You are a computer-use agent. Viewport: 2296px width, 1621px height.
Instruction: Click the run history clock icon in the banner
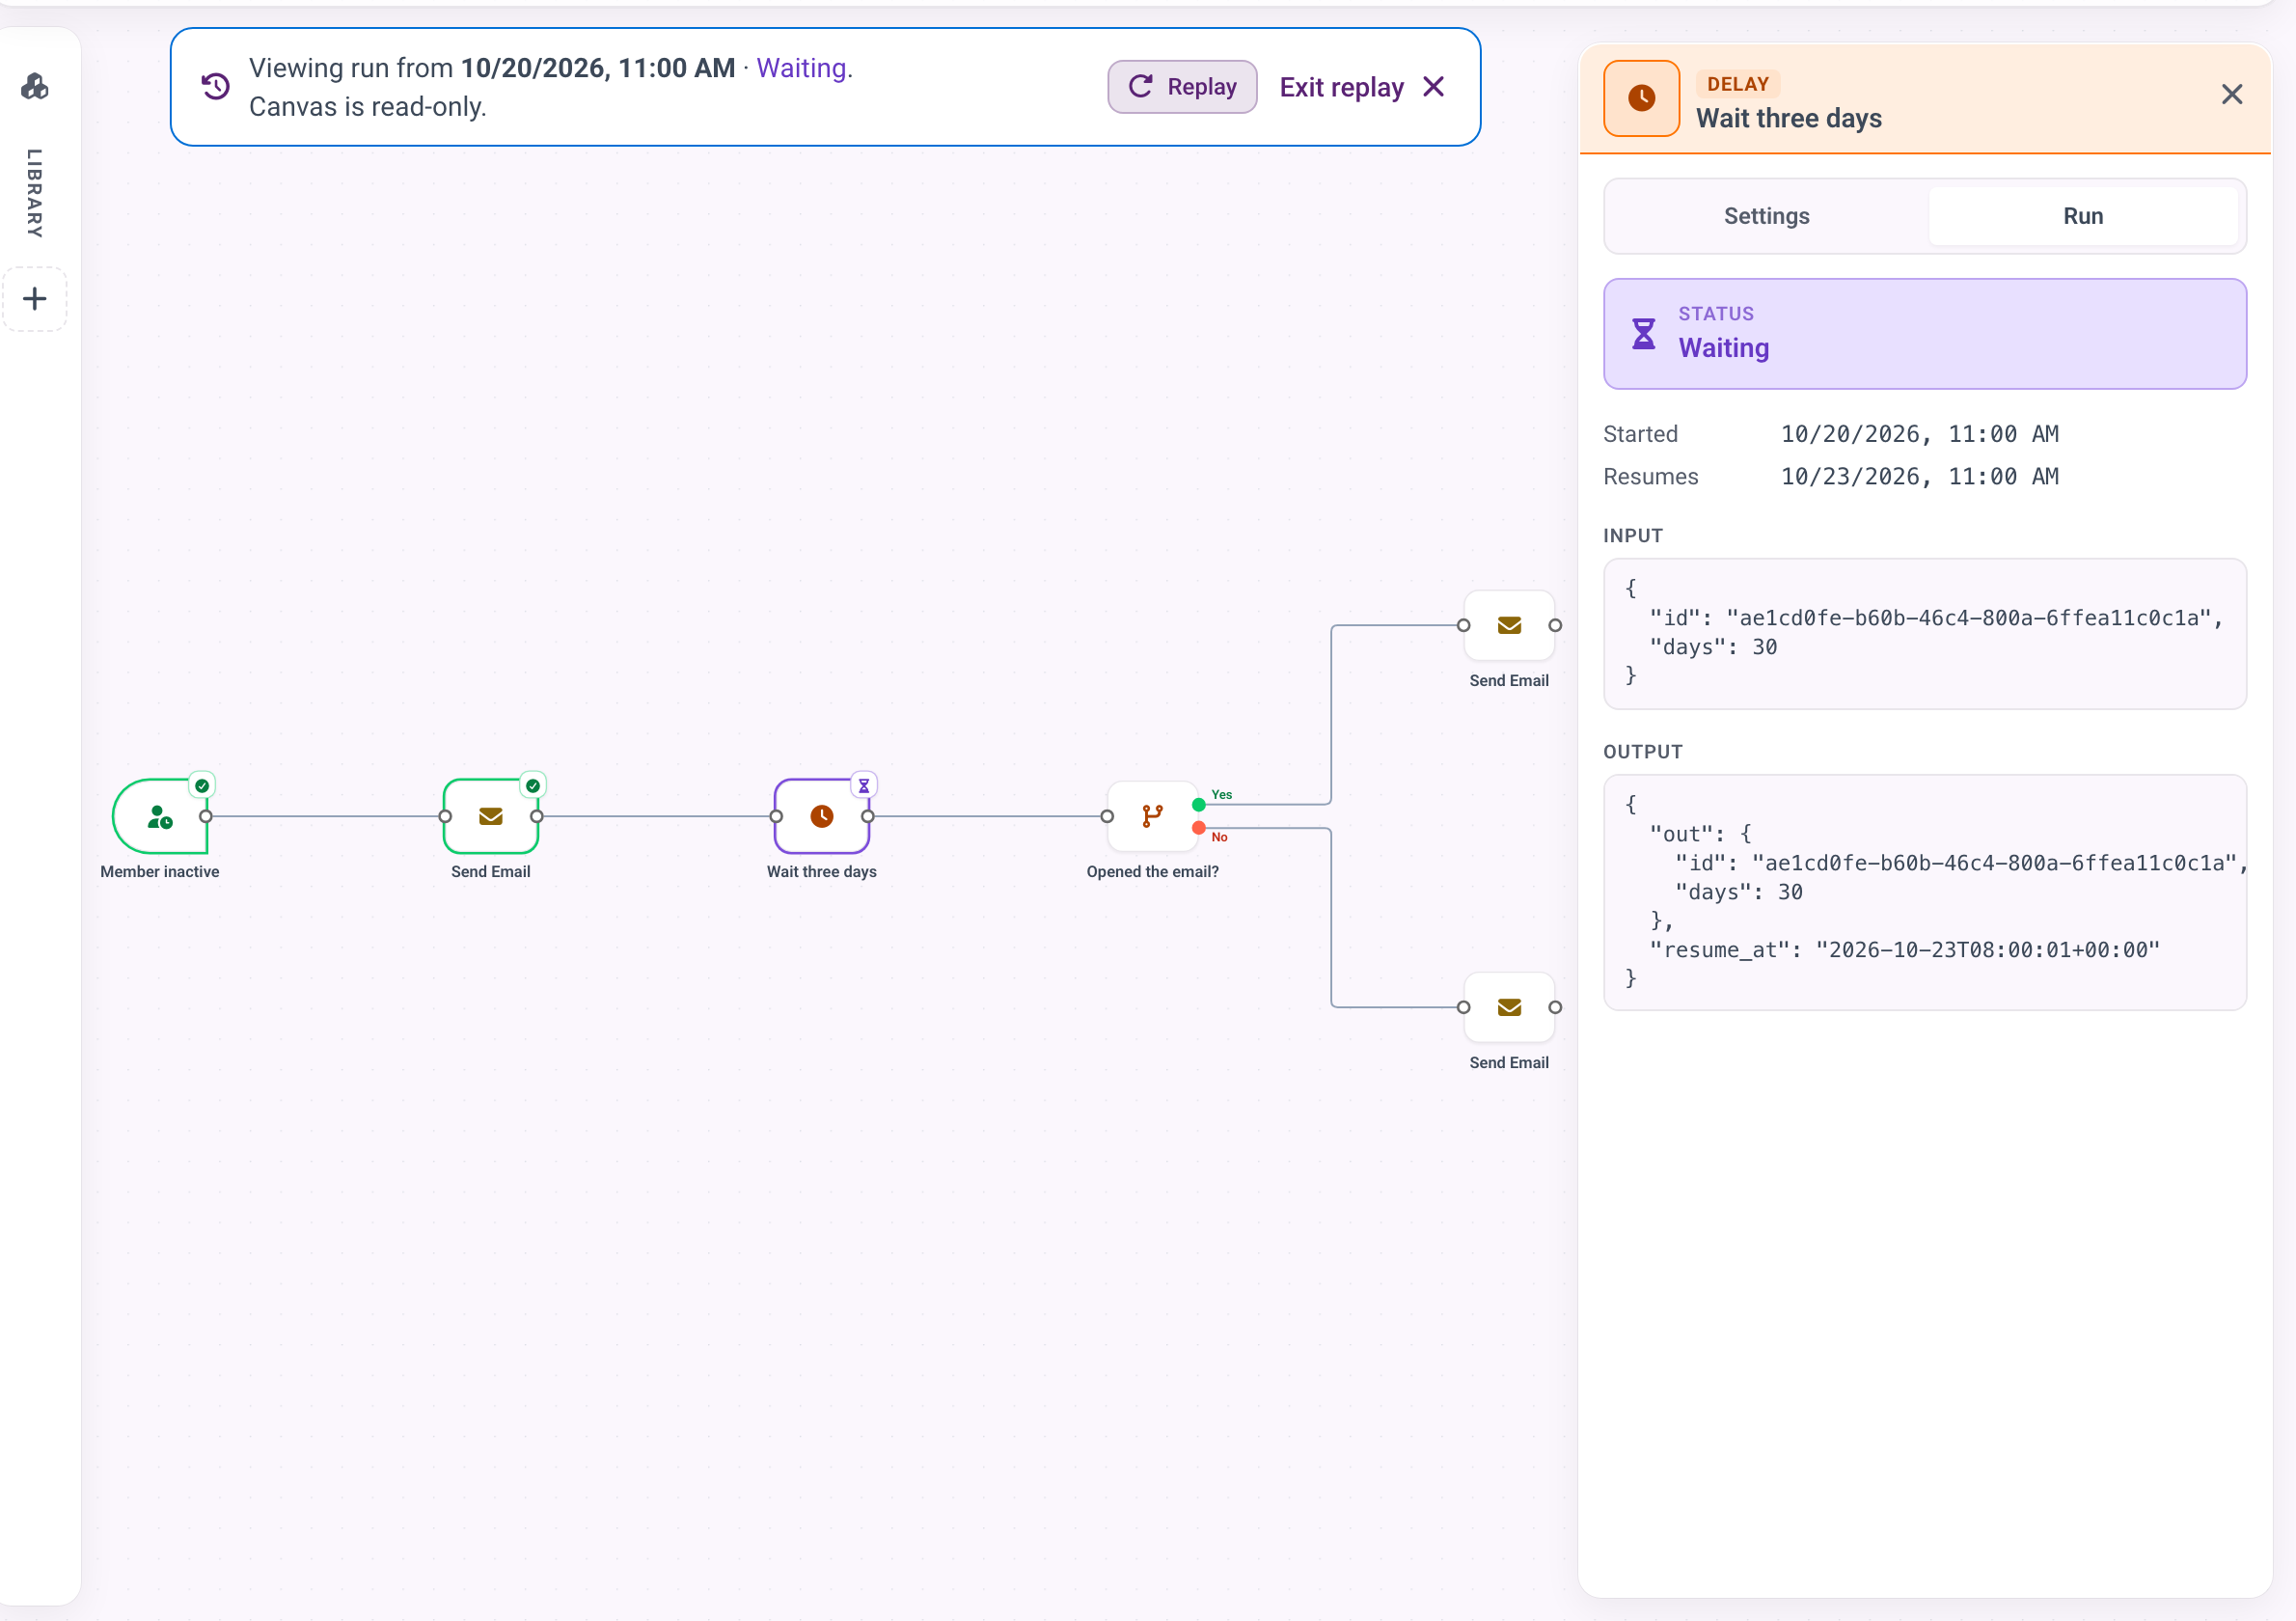pyautogui.click(x=215, y=87)
